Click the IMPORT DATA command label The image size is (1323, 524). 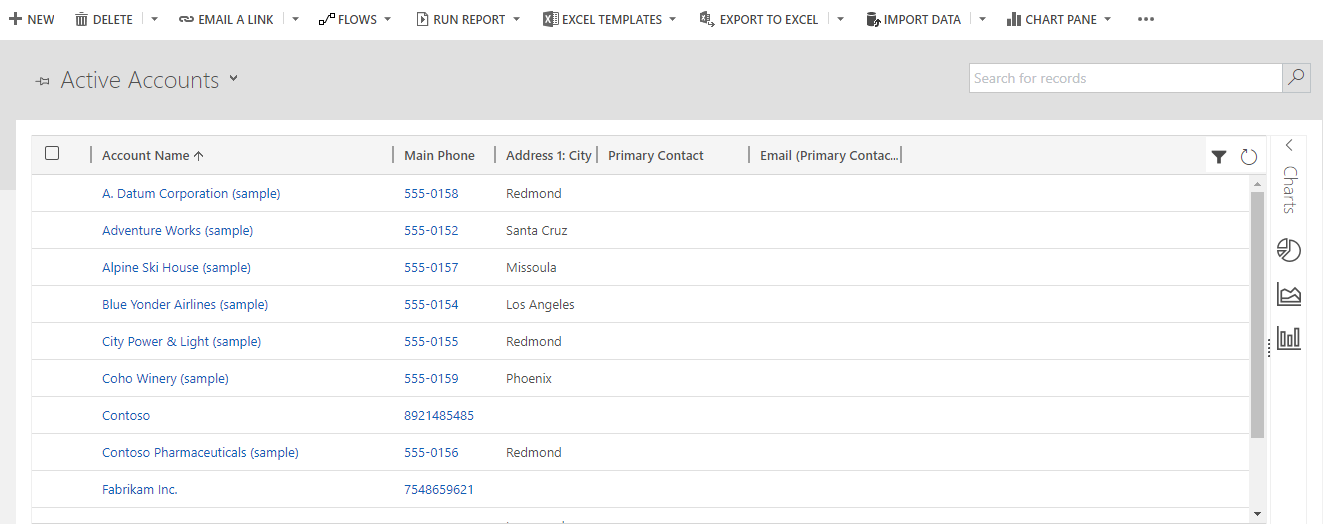(922, 19)
